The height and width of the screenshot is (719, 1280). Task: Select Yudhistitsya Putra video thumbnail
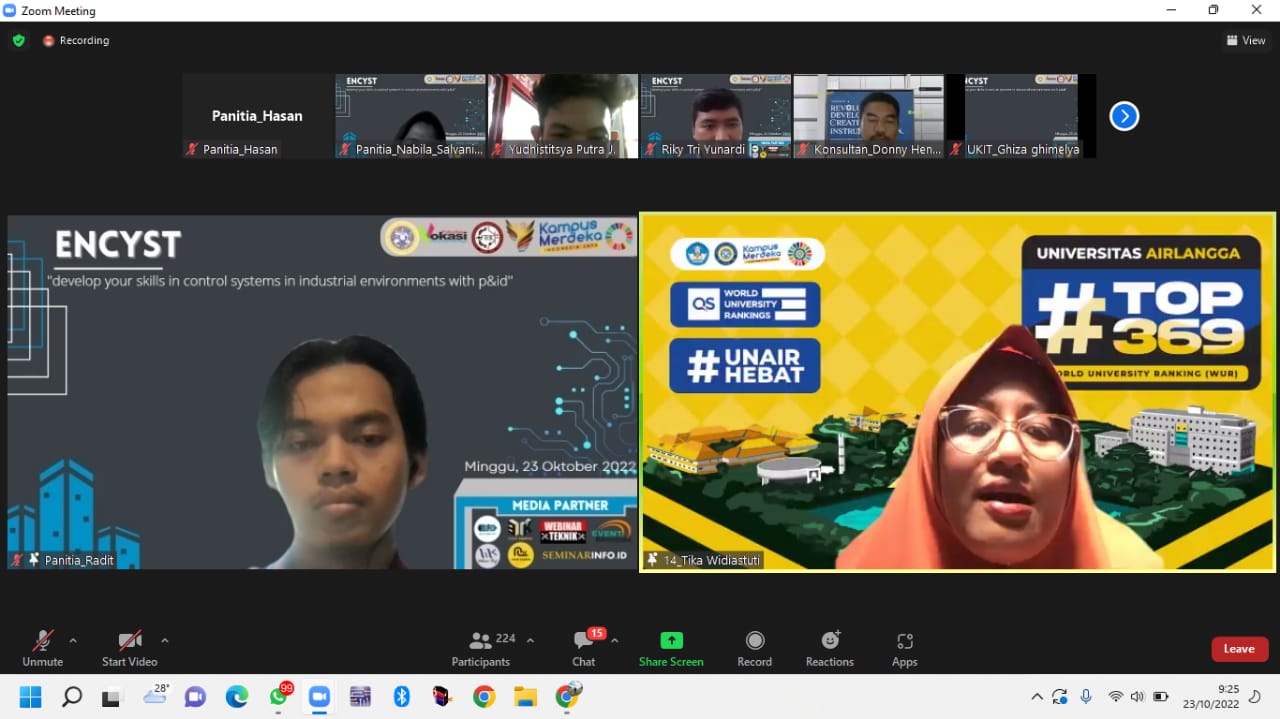(x=563, y=116)
